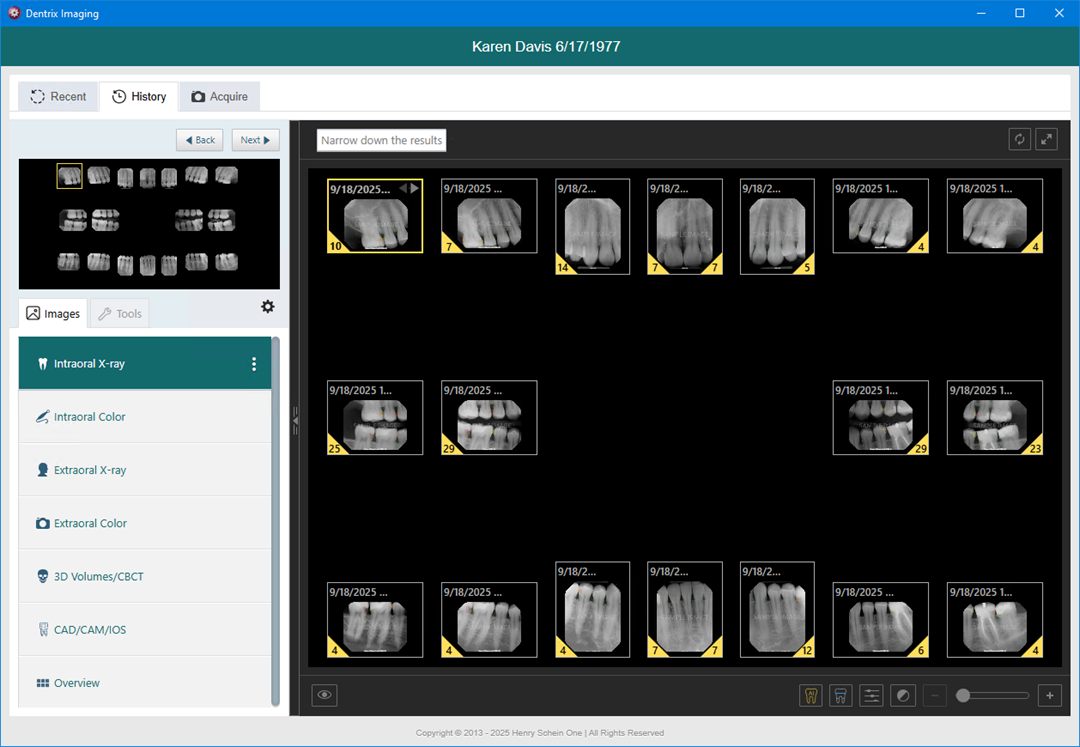Click the filter settings sliders icon
Screen dimensions: 1080x747
pos(871,695)
